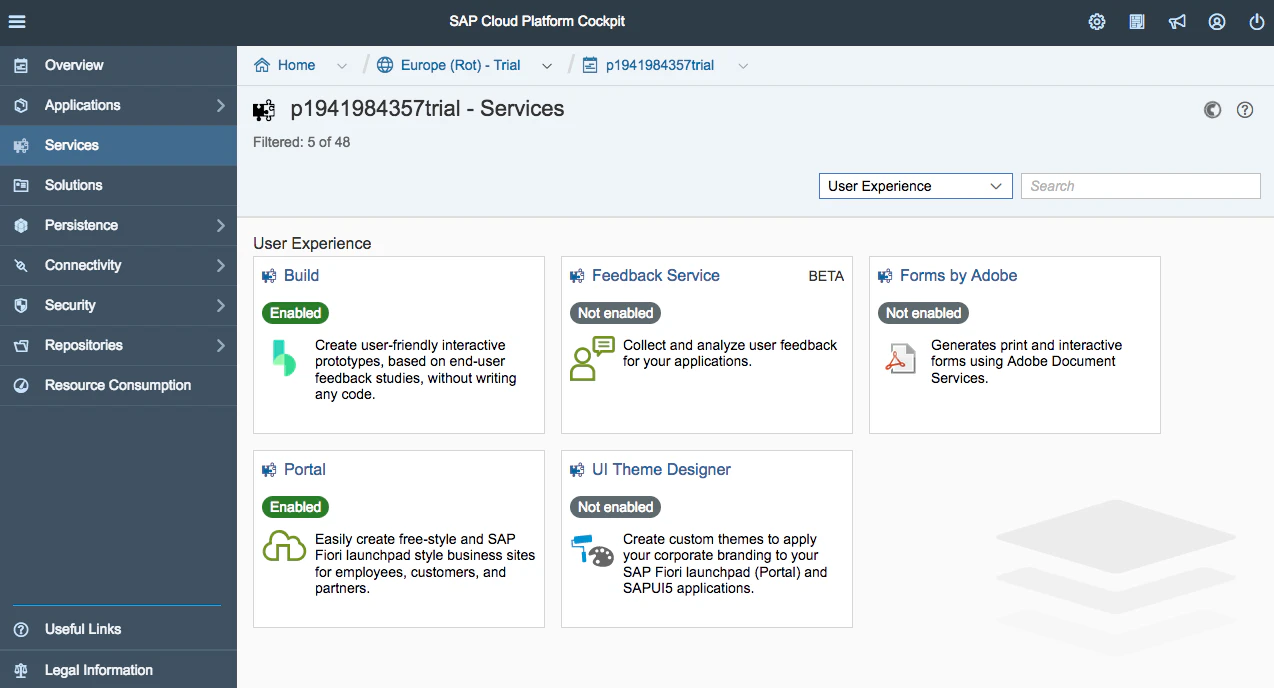Open the settings gear in the top bar
This screenshot has height=688, width=1274.
1096,21
